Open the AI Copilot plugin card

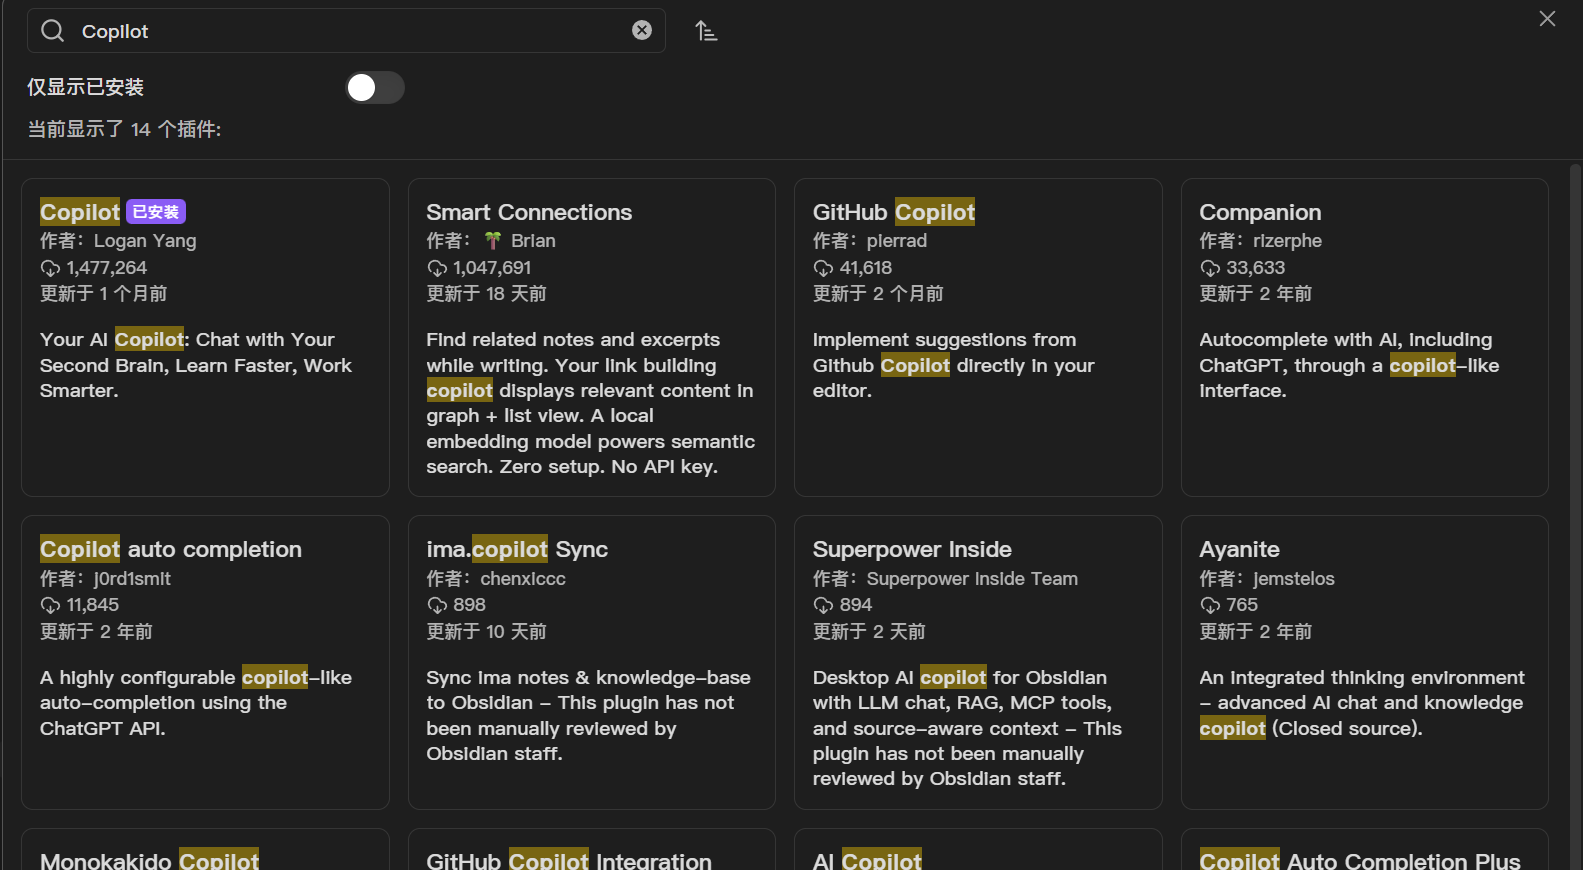[x=978, y=850]
